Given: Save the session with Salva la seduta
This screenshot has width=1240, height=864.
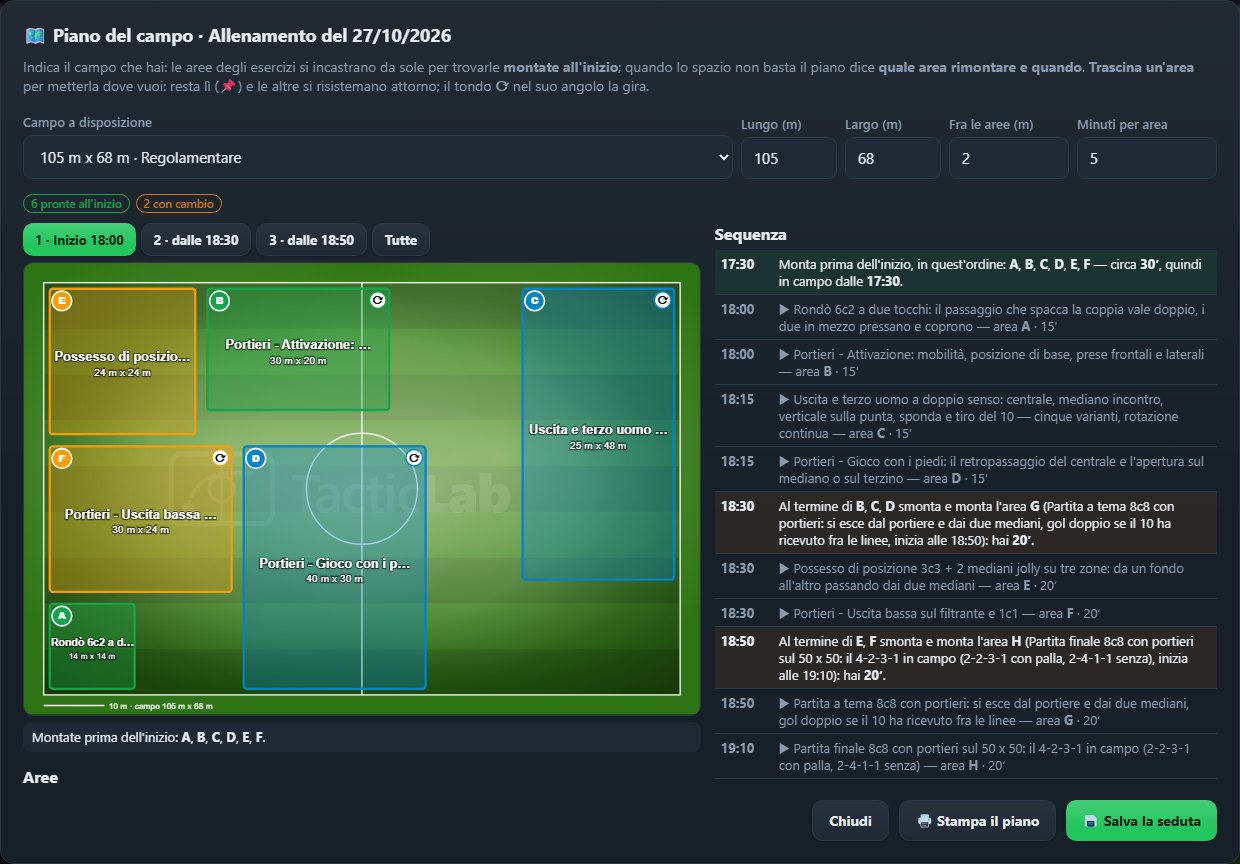Looking at the screenshot, I should (x=1141, y=821).
